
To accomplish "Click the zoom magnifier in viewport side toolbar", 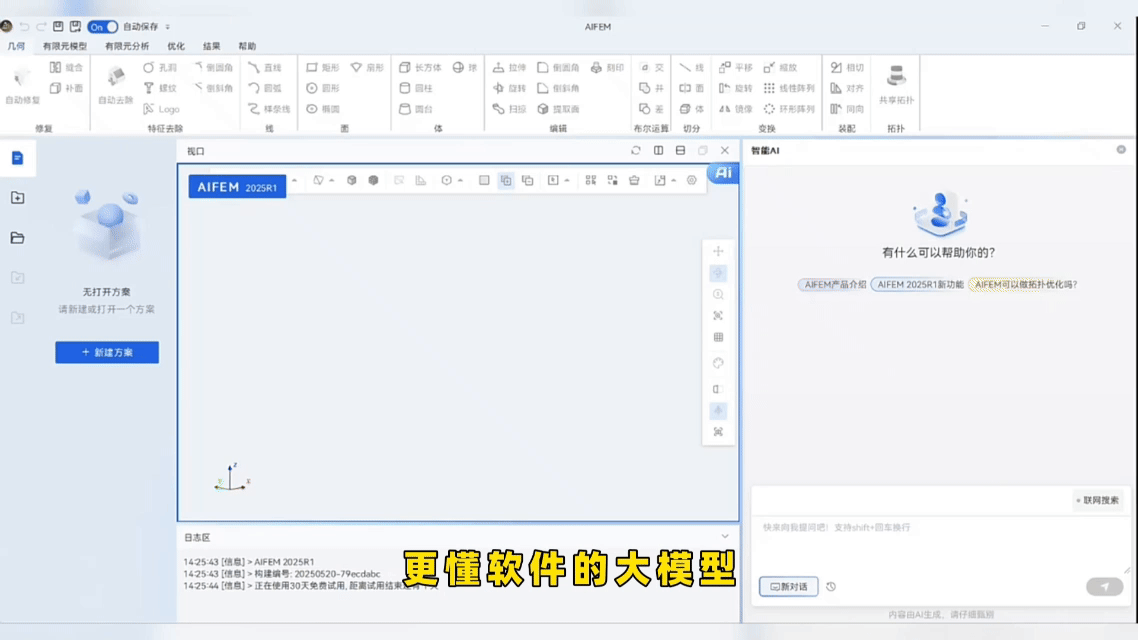I will coord(718,295).
